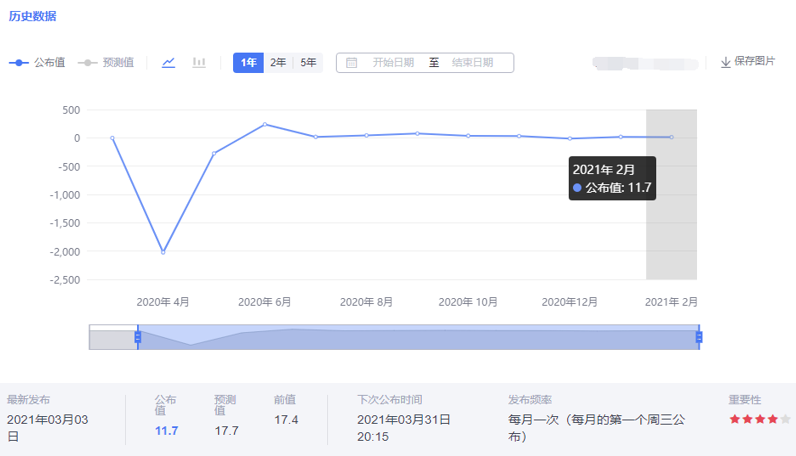Click the 最新发布 date 2021年03月03日
Image resolution: width=796 pixels, height=456 pixels.
(x=48, y=428)
